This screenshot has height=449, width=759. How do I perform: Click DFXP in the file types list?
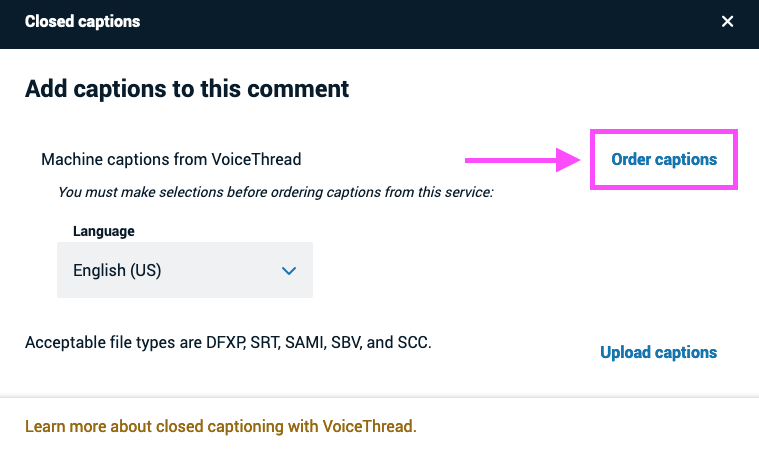coord(225,343)
